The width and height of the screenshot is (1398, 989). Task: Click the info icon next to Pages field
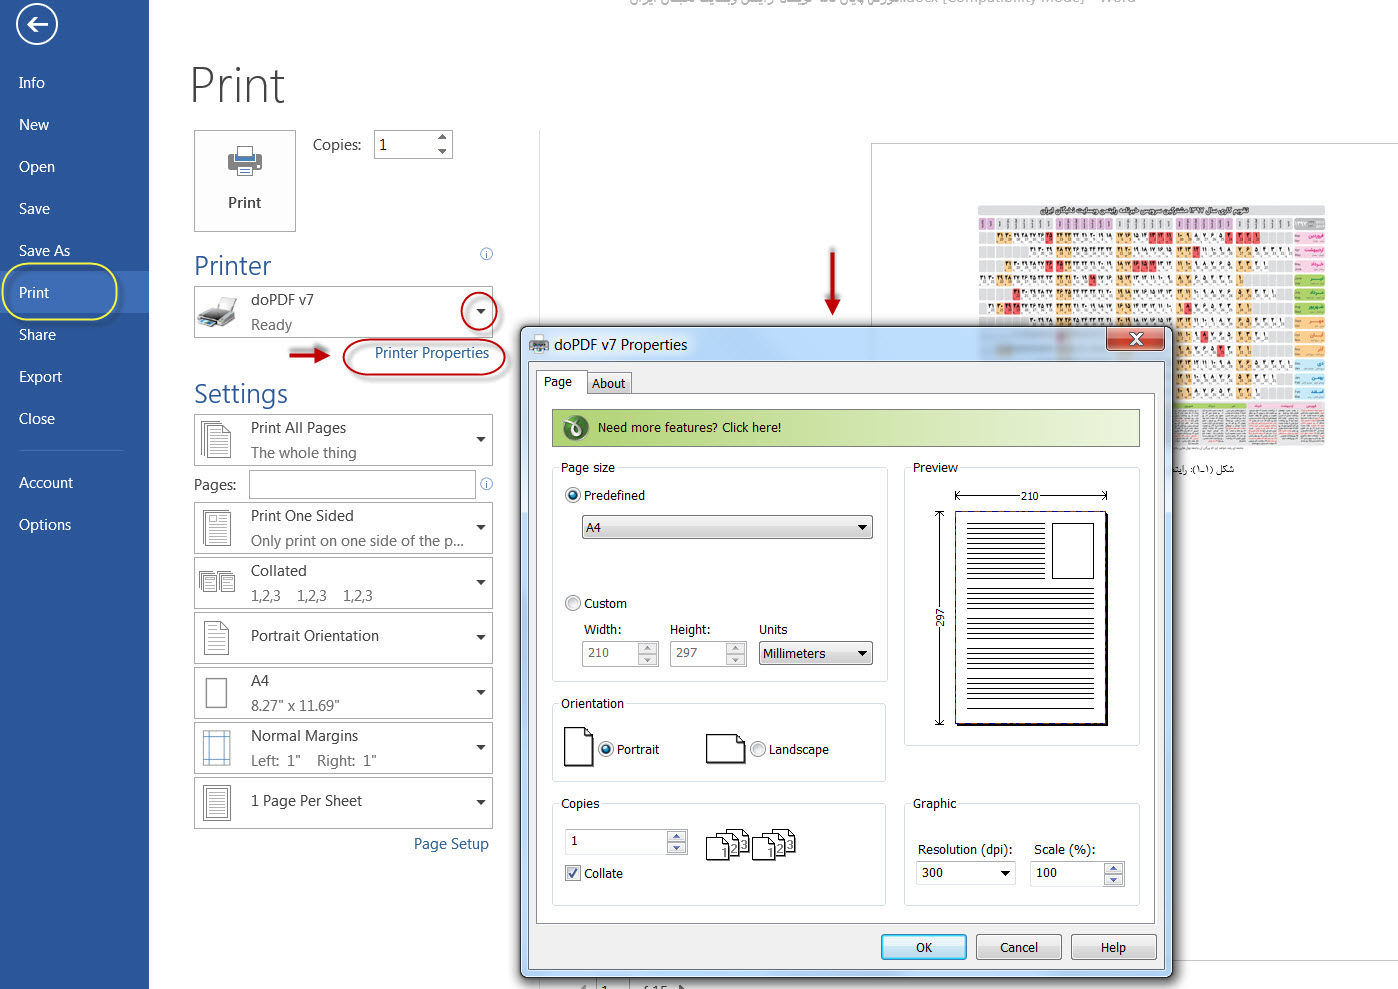(486, 484)
